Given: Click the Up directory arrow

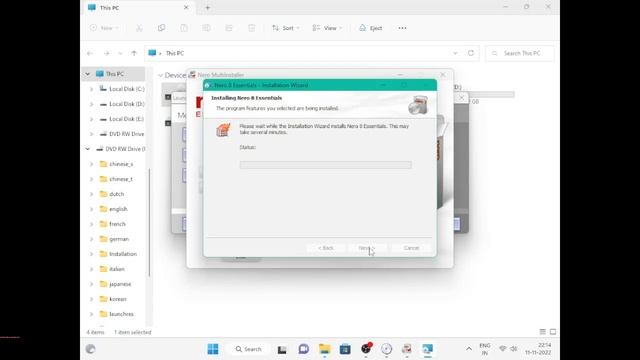Looking at the screenshot, I should [x=134, y=53].
